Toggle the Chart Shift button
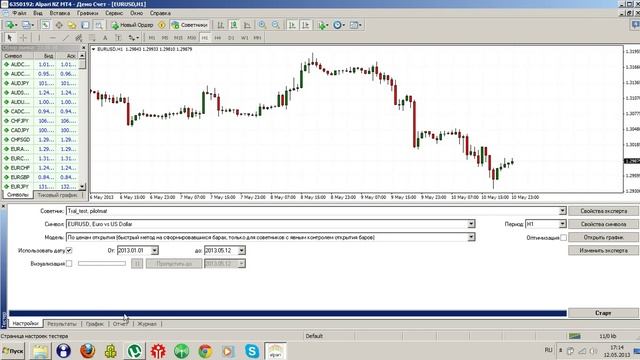 click(305, 25)
